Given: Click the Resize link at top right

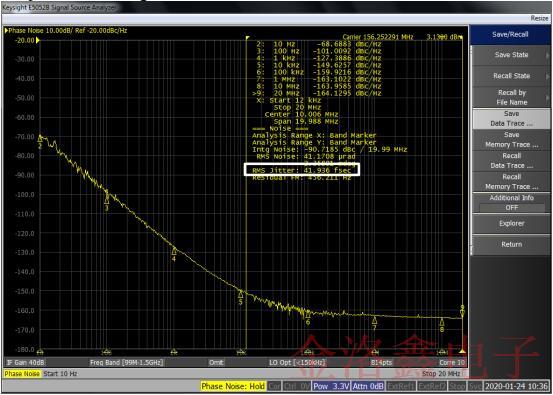Looking at the screenshot, I should 540,18.
